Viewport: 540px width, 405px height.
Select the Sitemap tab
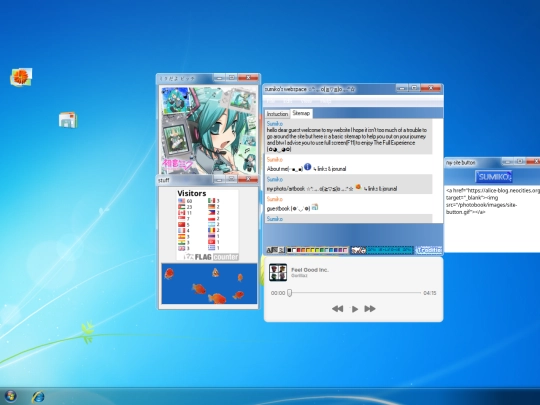pos(301,113)
